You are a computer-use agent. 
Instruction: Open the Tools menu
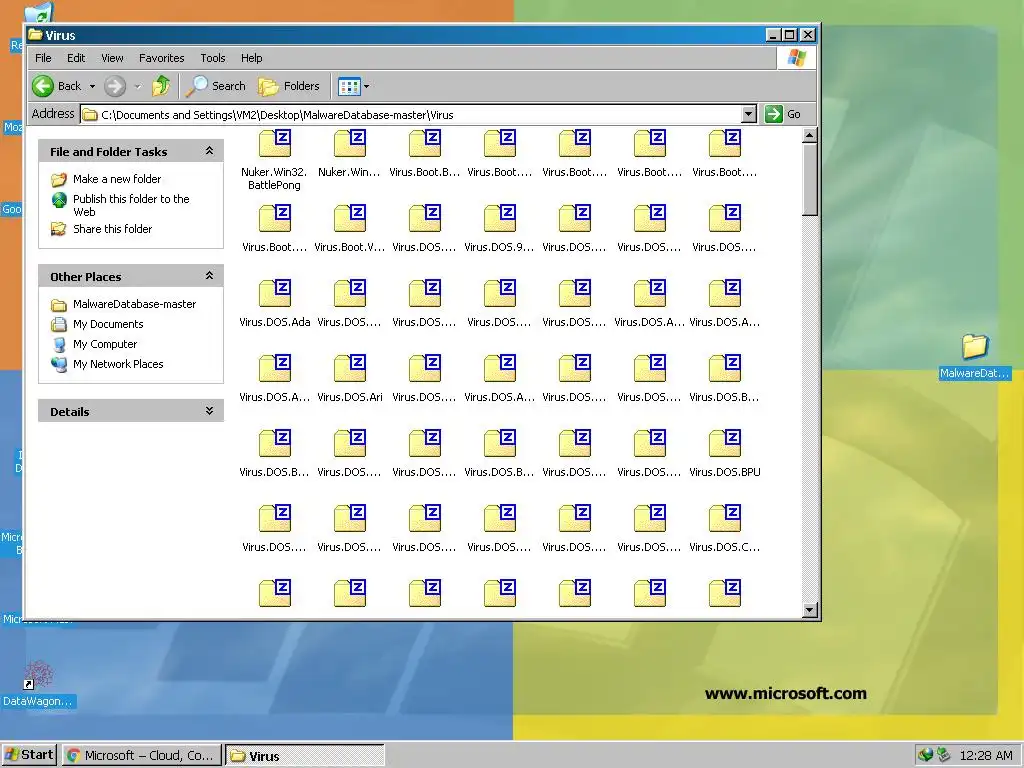(213, 58)
